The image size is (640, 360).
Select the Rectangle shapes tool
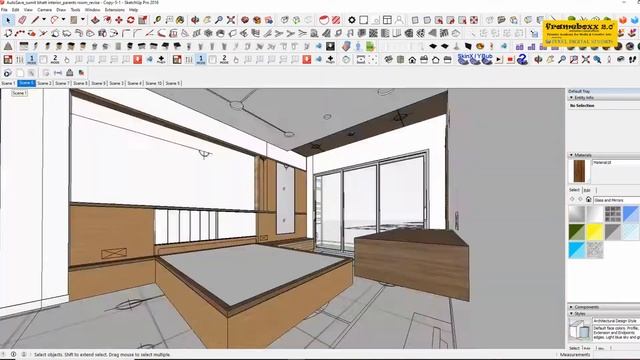[x=74, y=20]
